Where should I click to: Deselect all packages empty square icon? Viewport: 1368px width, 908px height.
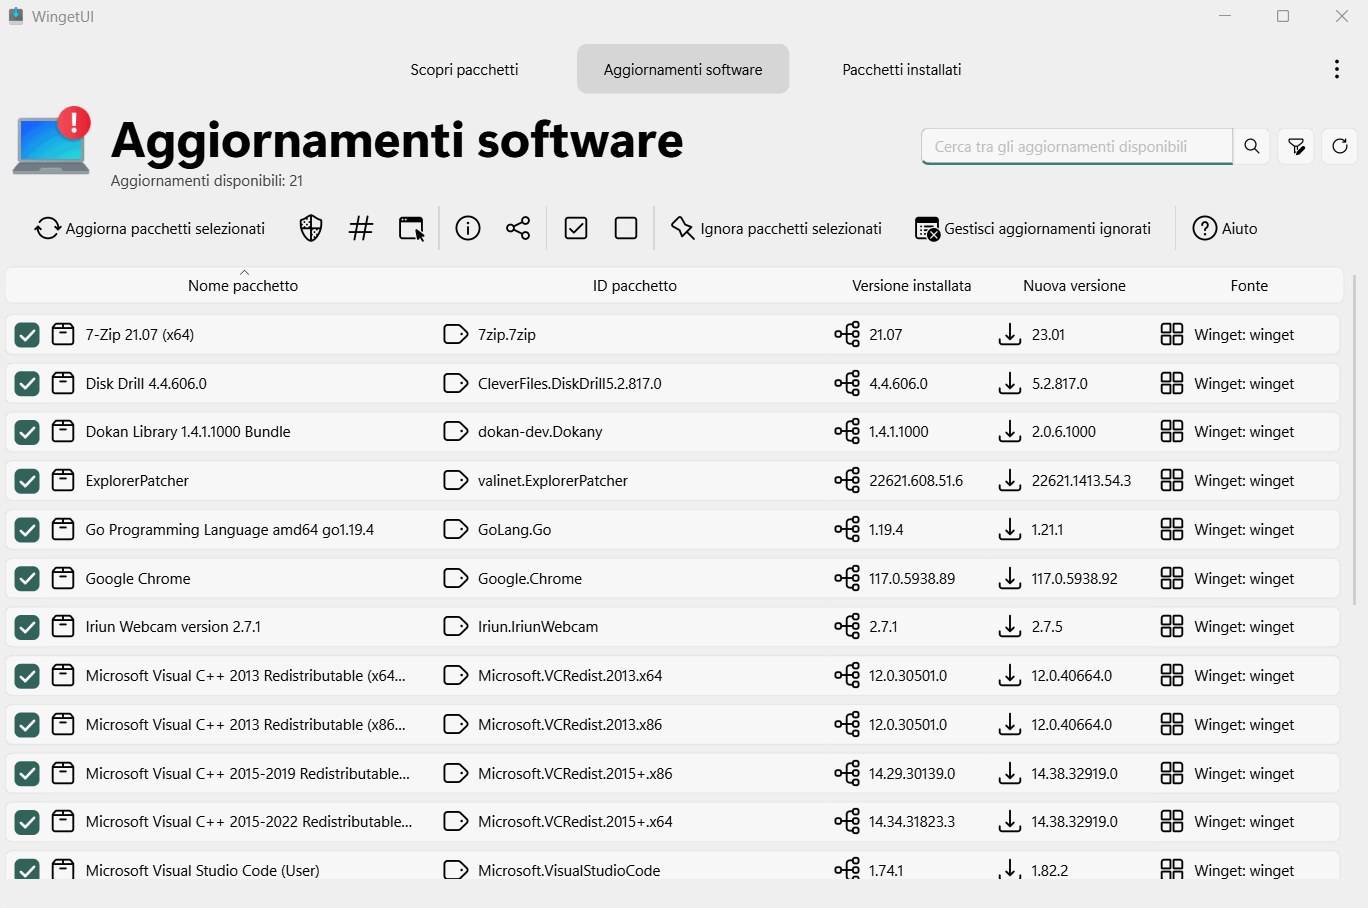[626, 228]
